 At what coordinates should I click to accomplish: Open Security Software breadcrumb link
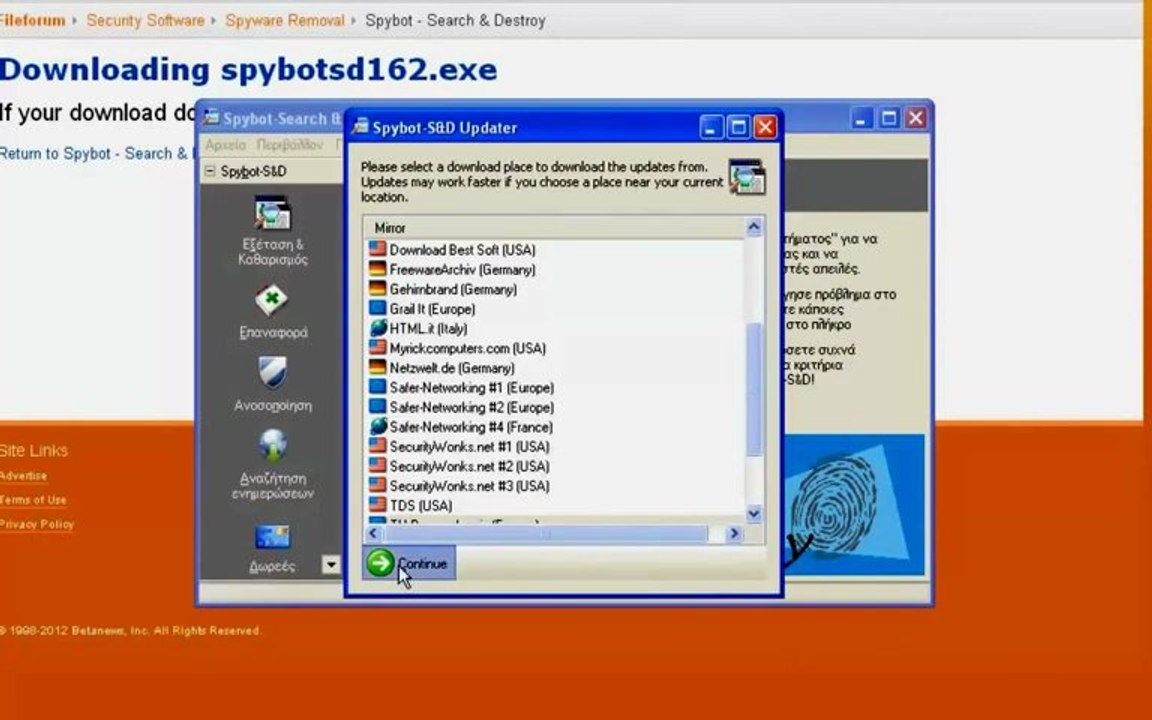coord(145,20)
